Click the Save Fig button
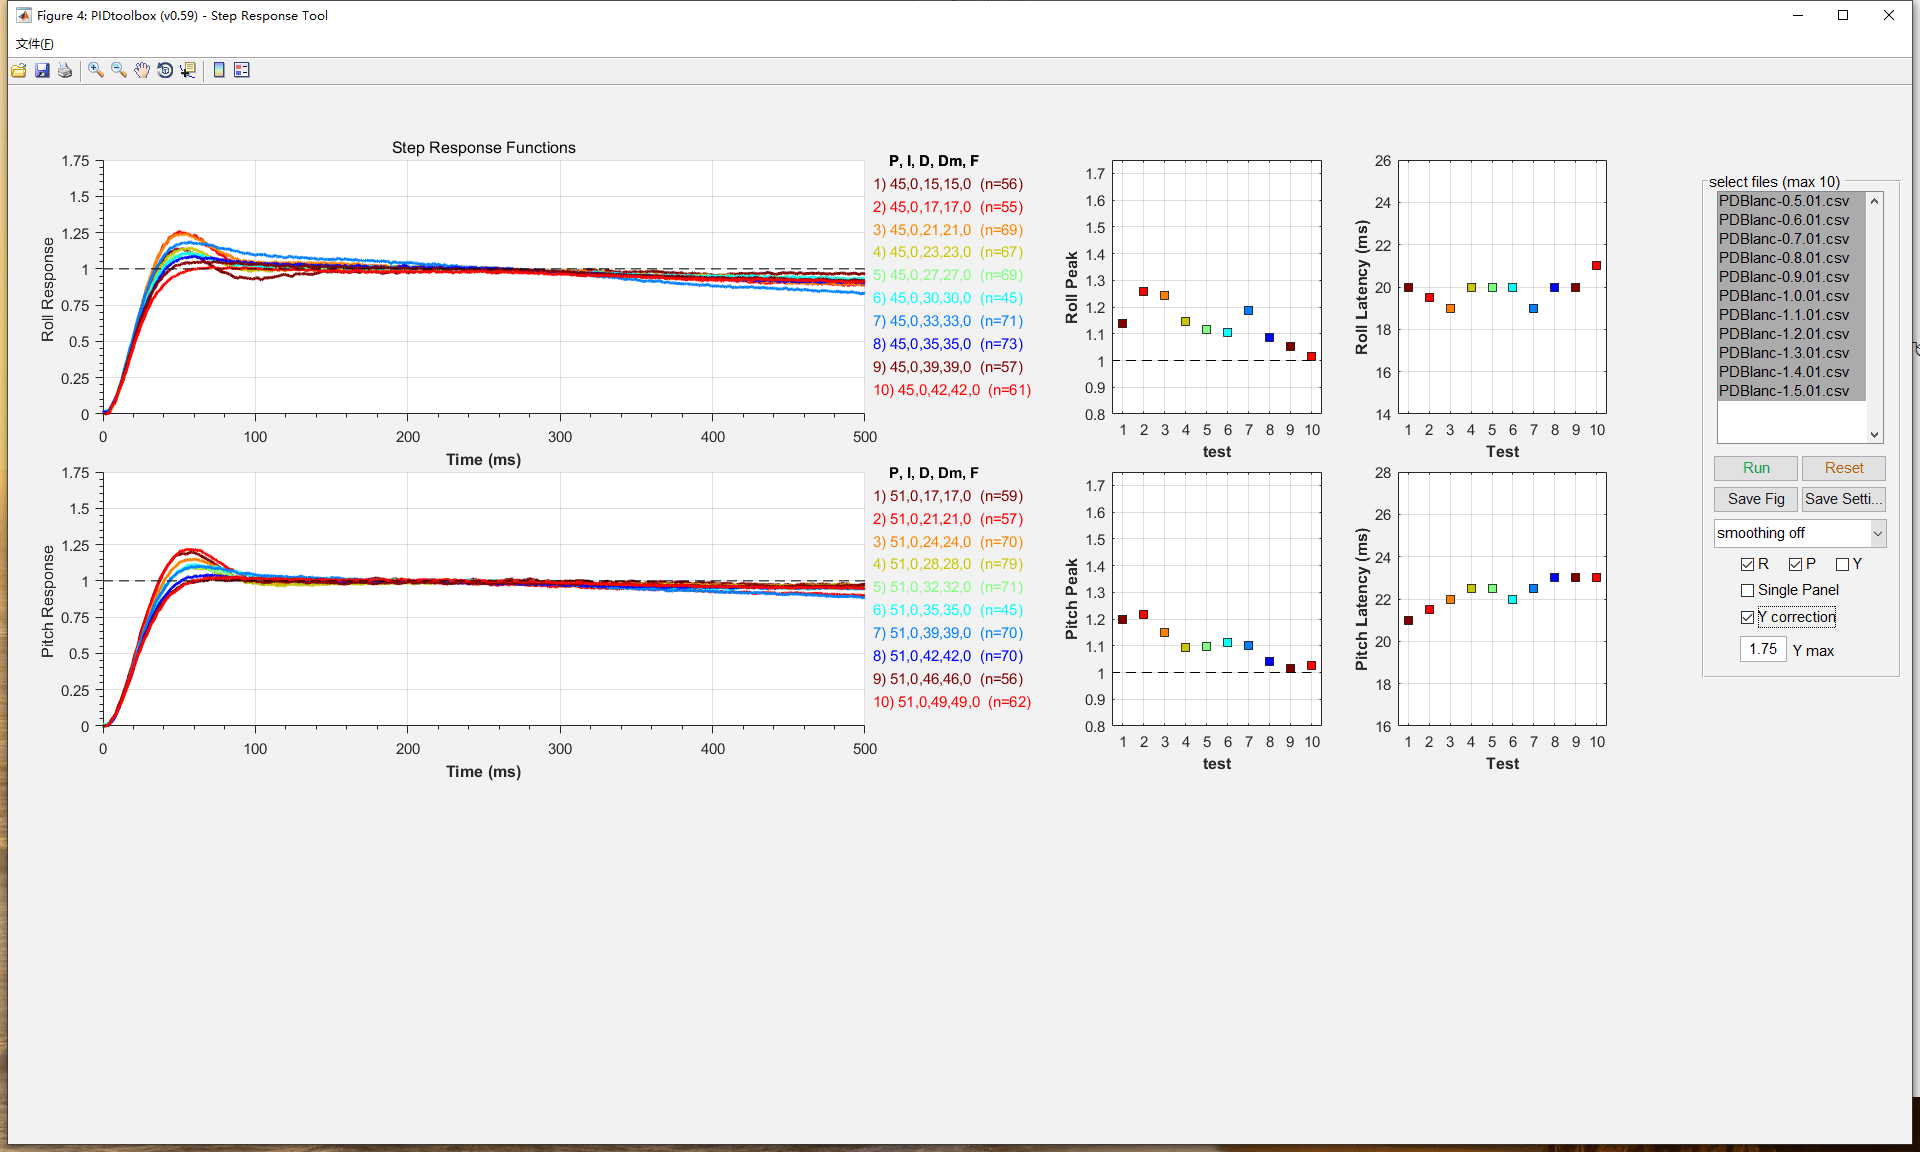This screenshot has height=1152, width=1920. click(1756, 499)
